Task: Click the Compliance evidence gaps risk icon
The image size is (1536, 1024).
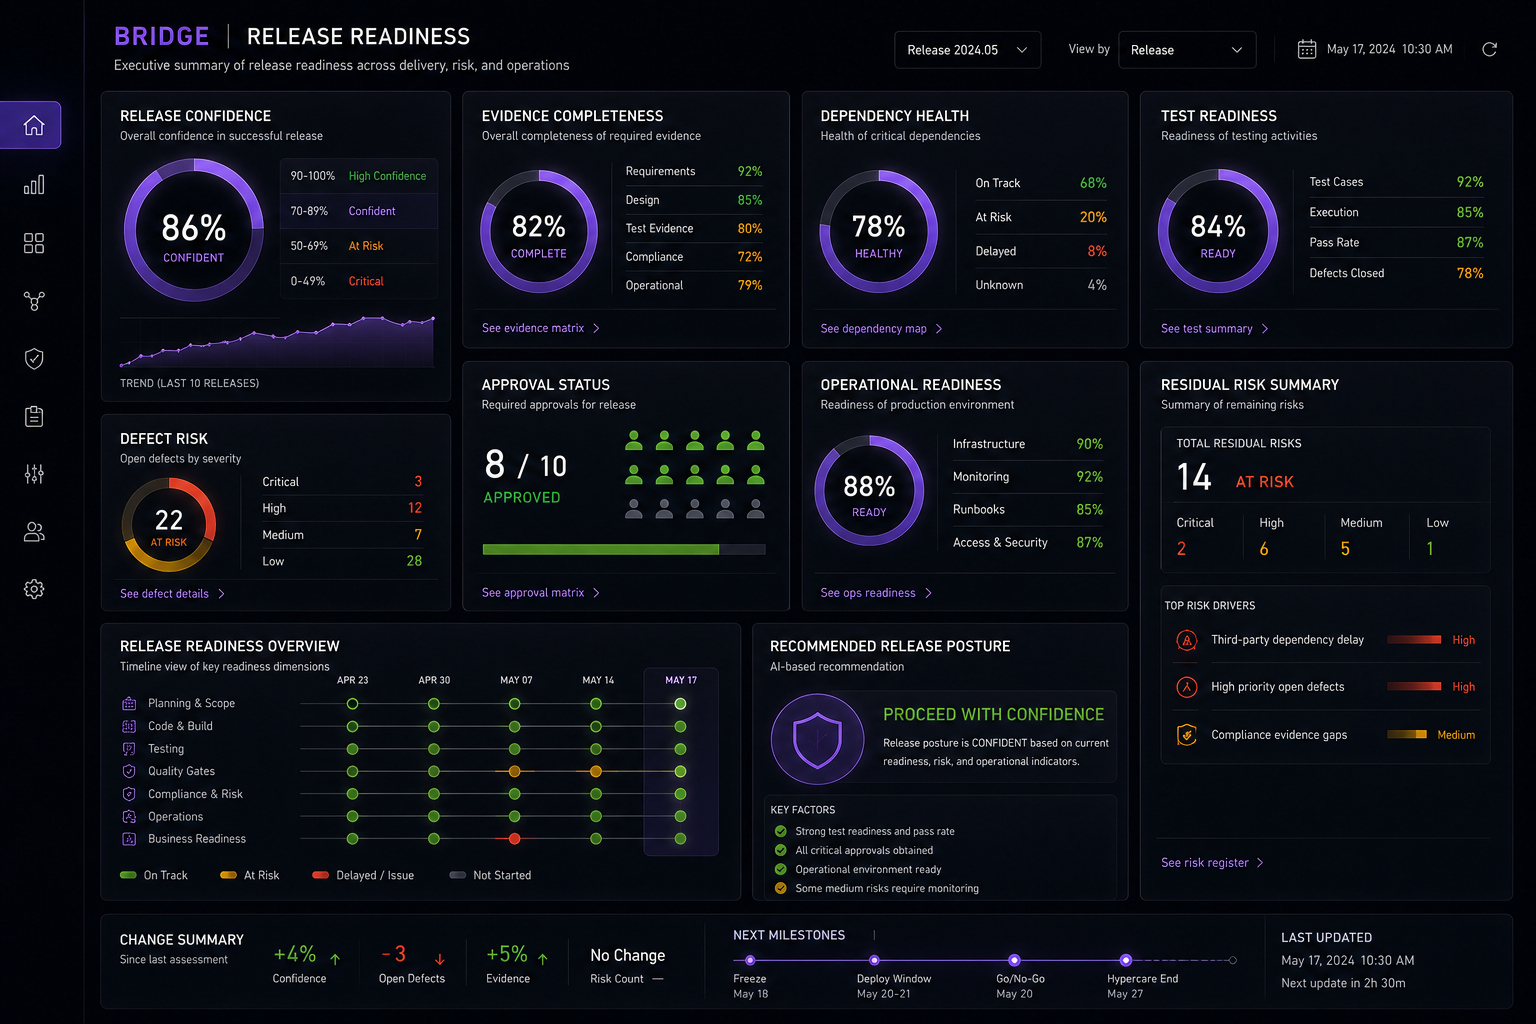Action: click(1187, 735)
